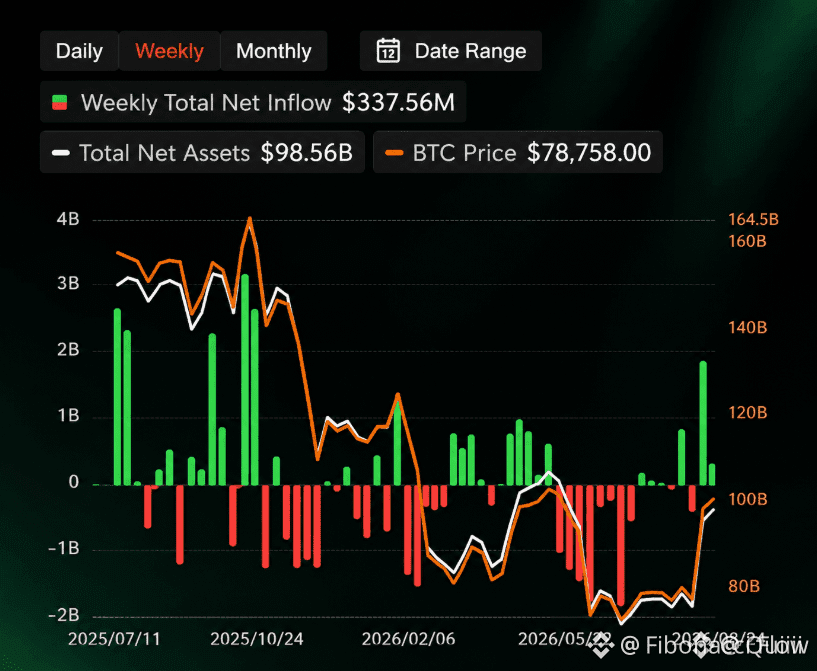
Task: Click the 2025/10/24 date label
Action: (x=257, y=639)
